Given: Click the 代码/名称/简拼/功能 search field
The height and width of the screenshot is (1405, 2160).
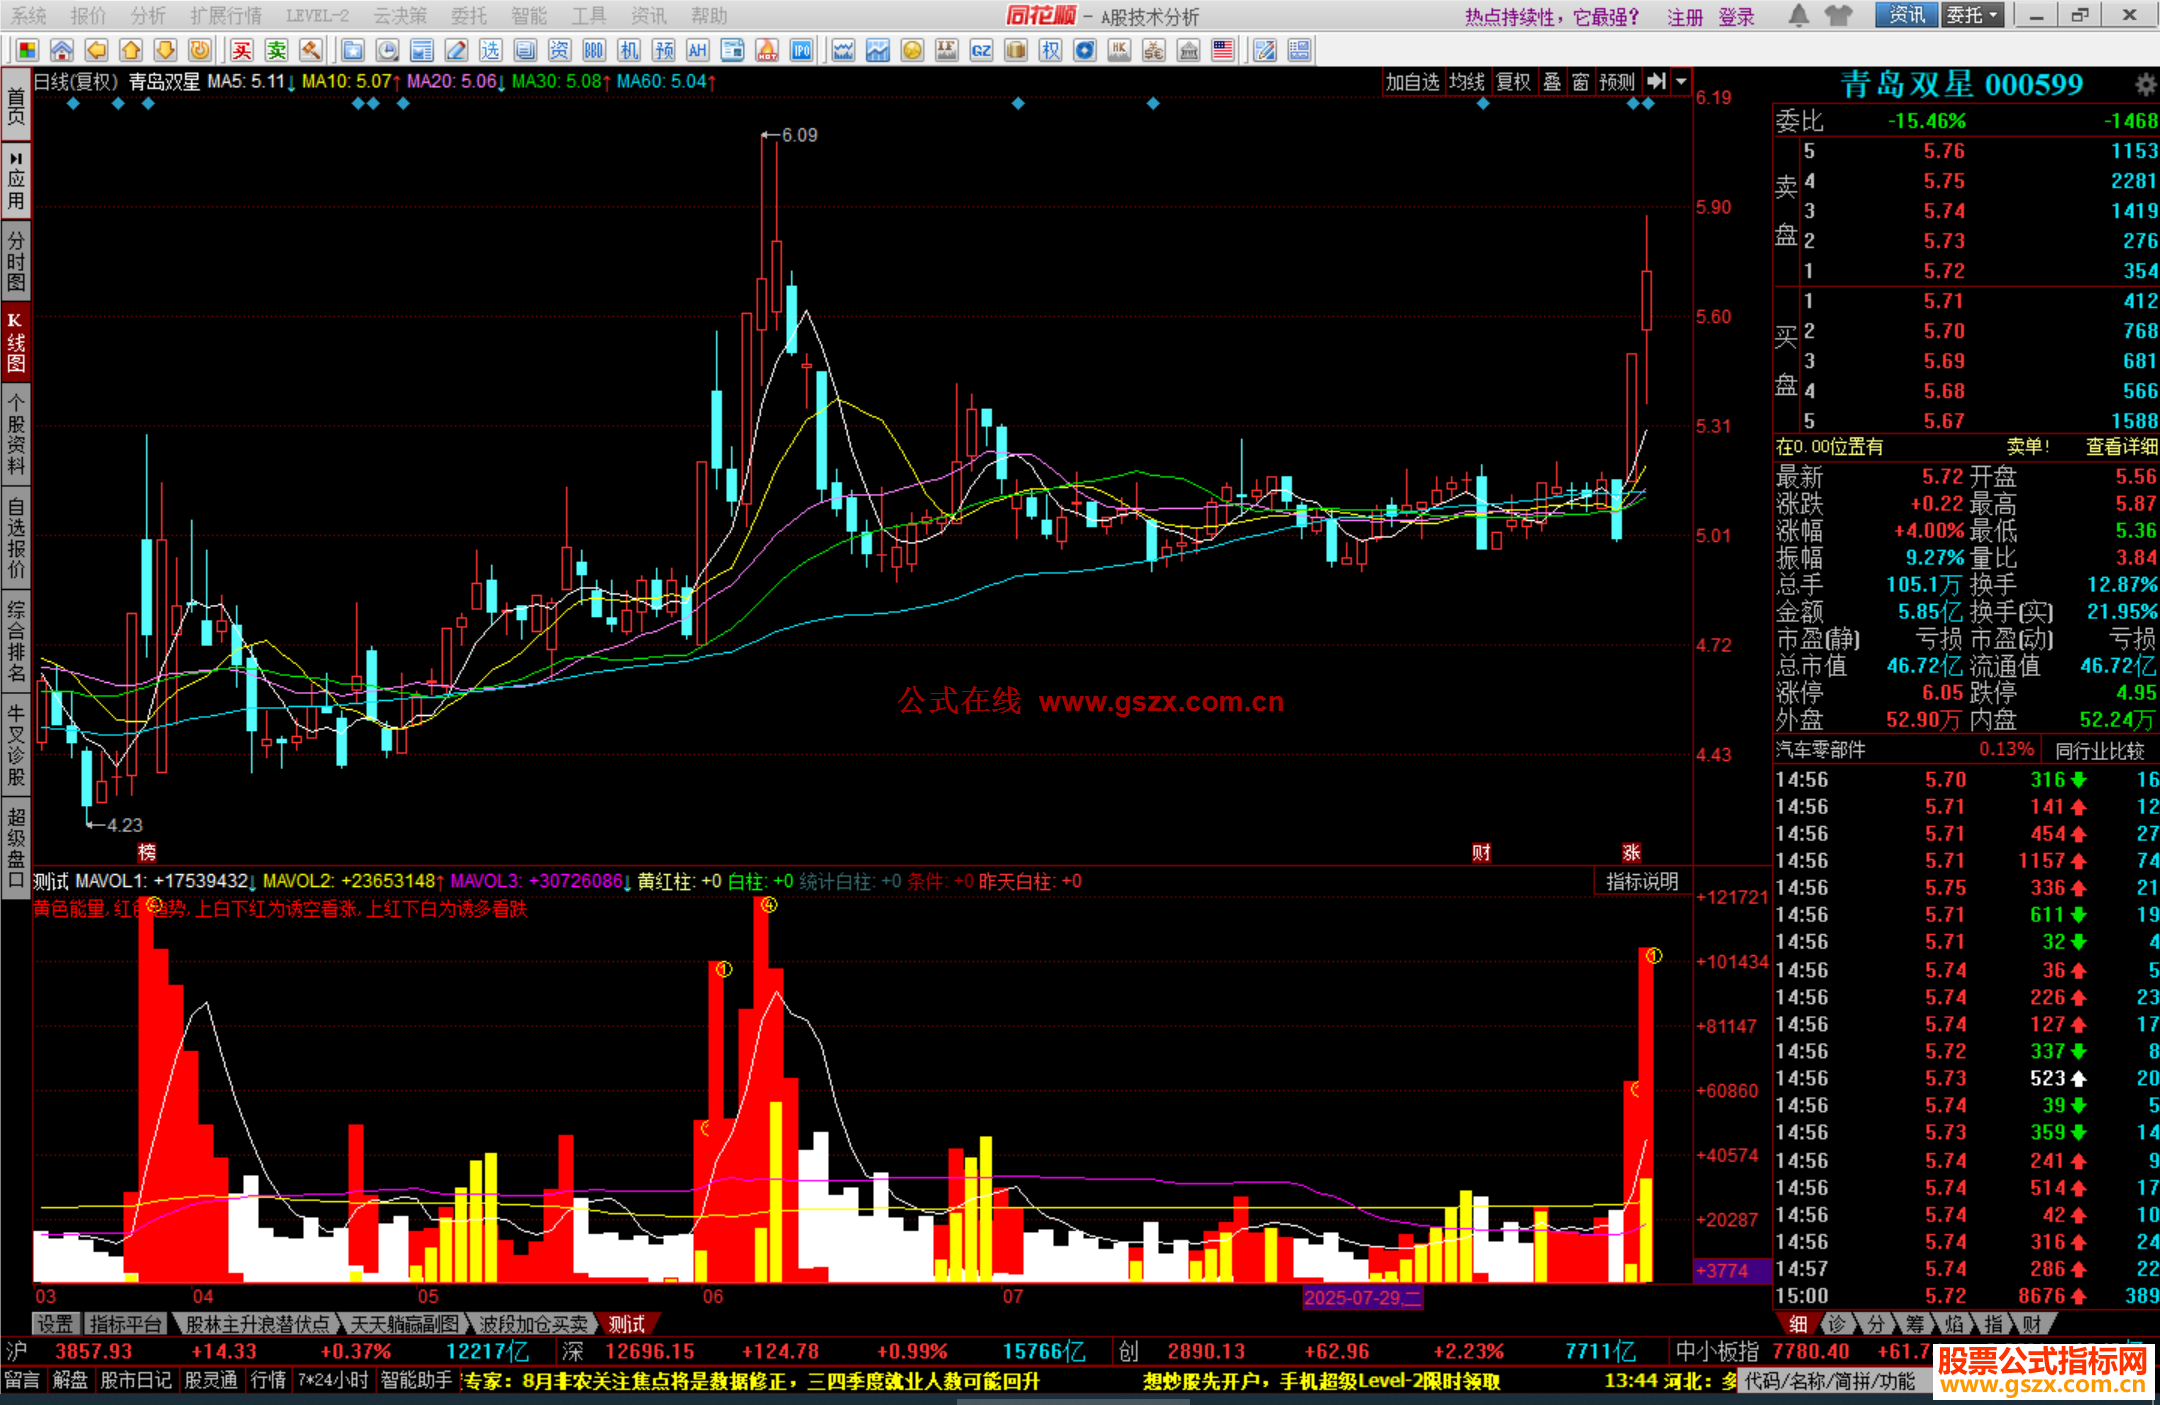Looking at the screenshot, I should point(1831,1381).
